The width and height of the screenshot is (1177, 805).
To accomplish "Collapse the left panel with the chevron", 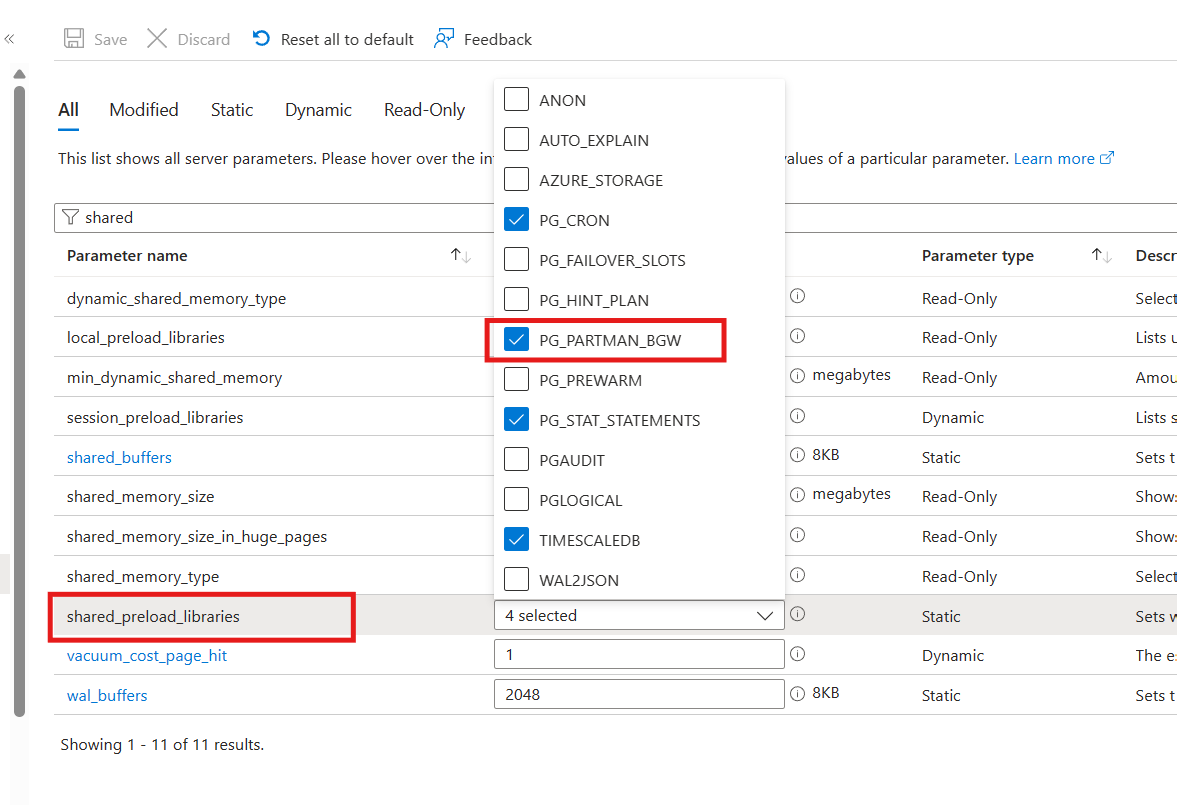I will tap(10, 38).
